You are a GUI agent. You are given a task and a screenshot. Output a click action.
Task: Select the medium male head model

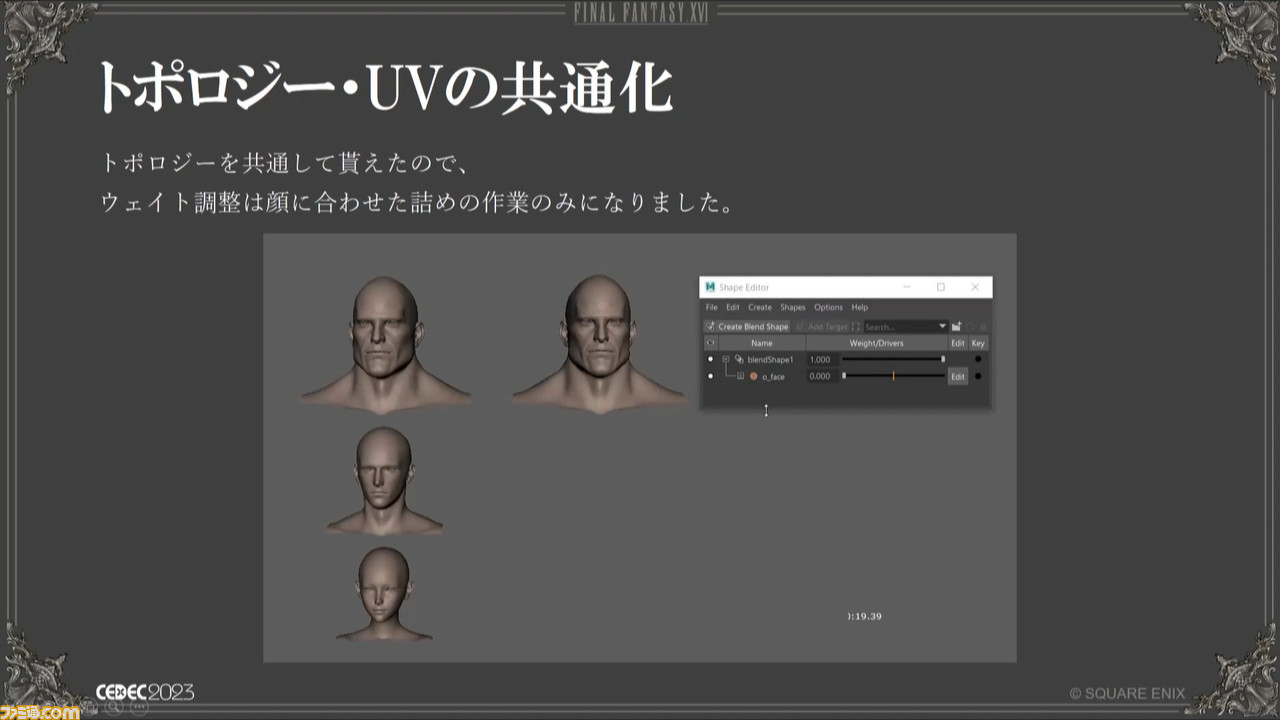pyautogui.click(x=384, y=480)
